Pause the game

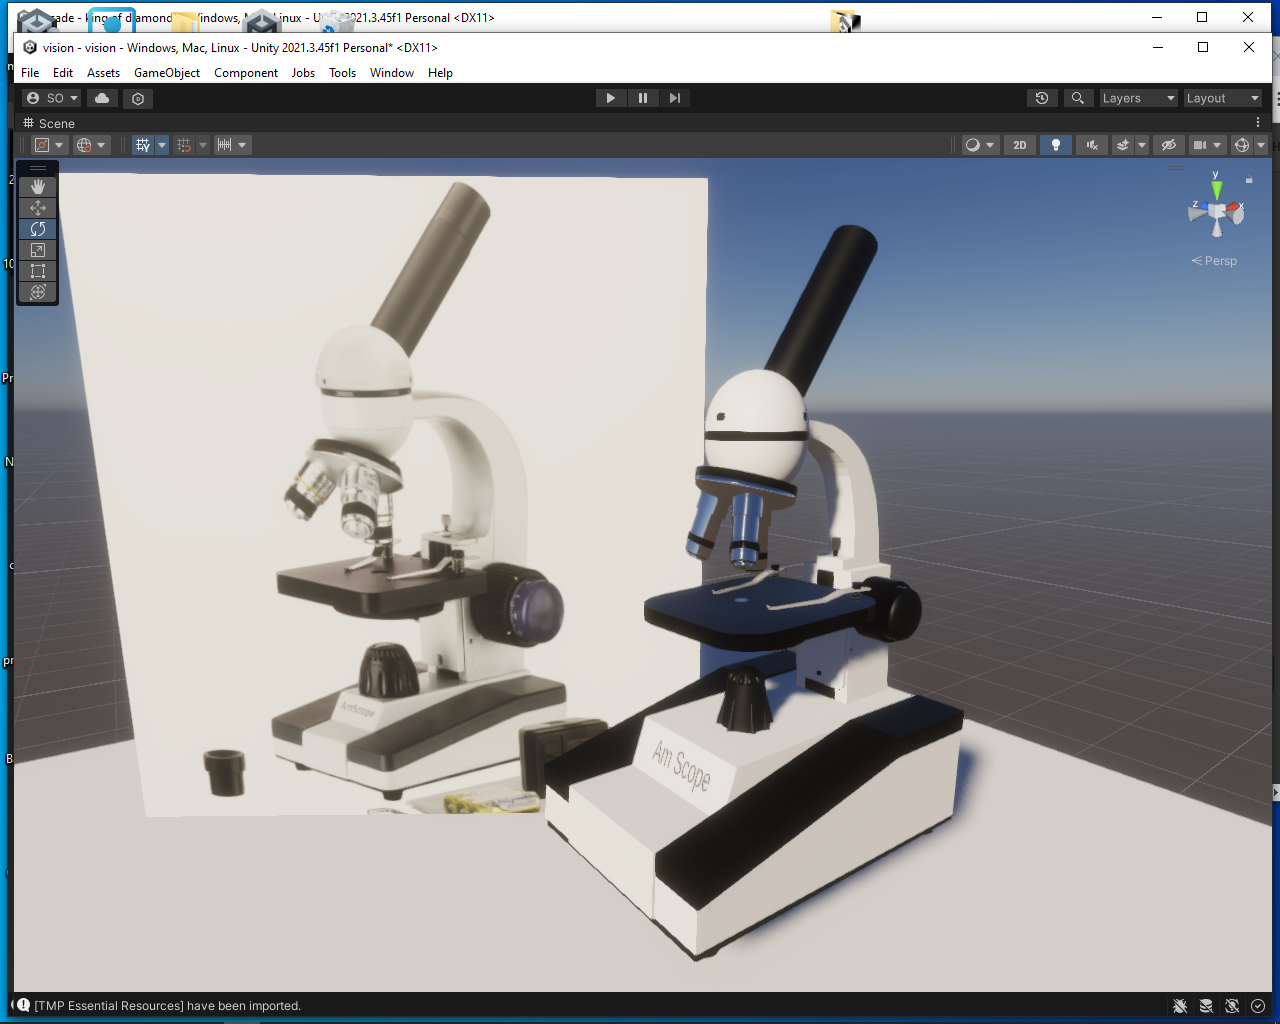tap(642, 98)
